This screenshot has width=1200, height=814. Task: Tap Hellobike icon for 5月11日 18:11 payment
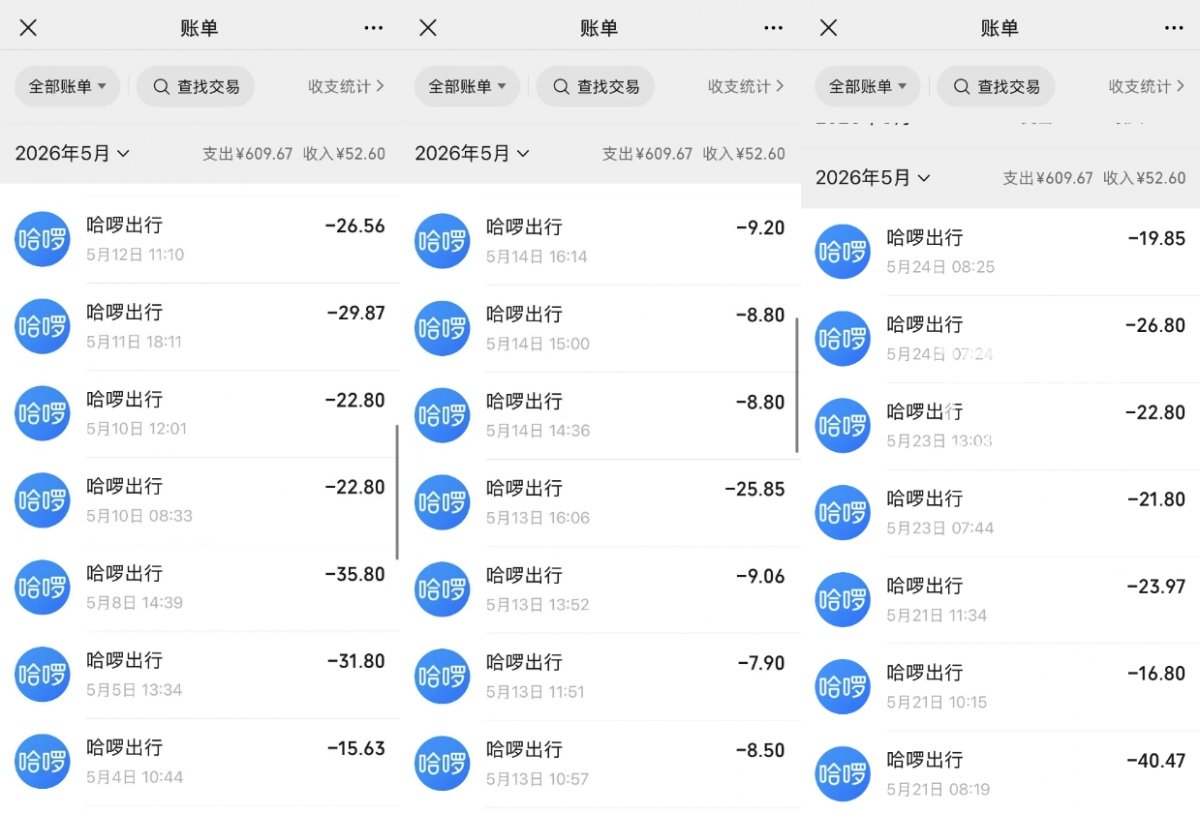pos(42,326)
